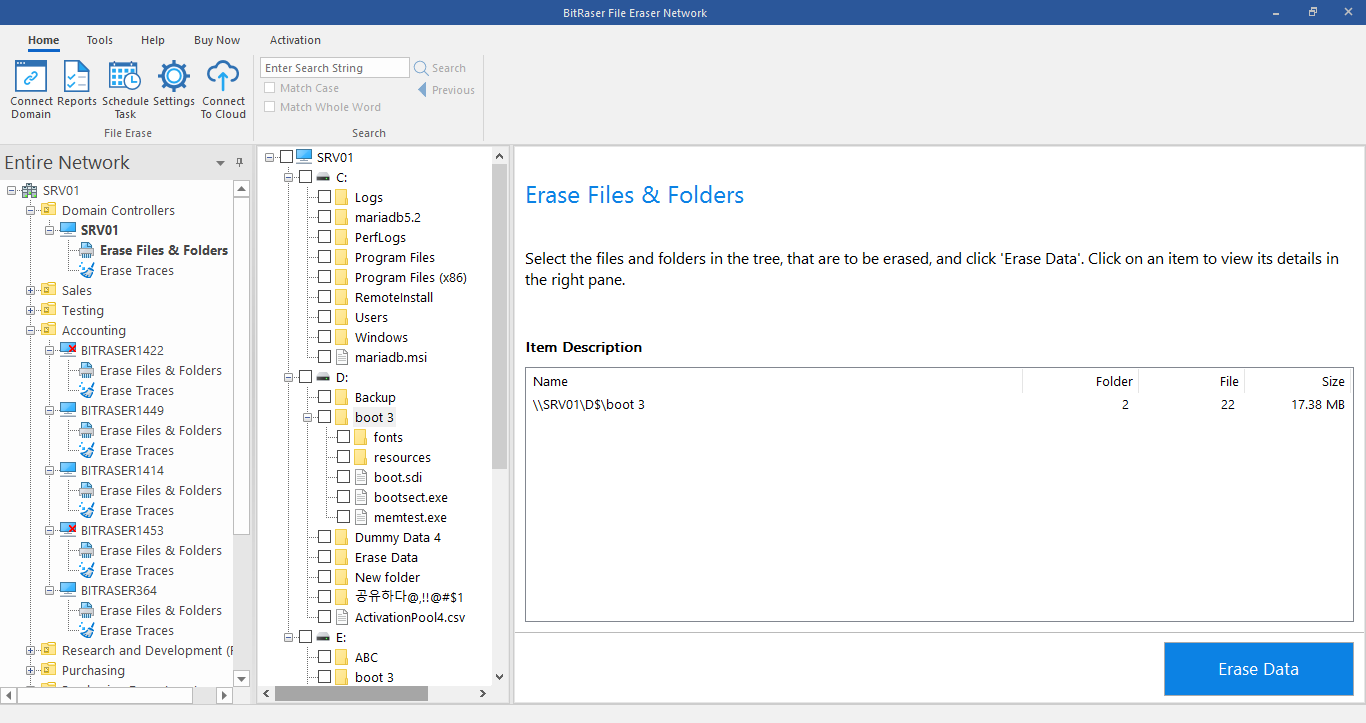Expand the Testing group

click(x=30, y=310)
